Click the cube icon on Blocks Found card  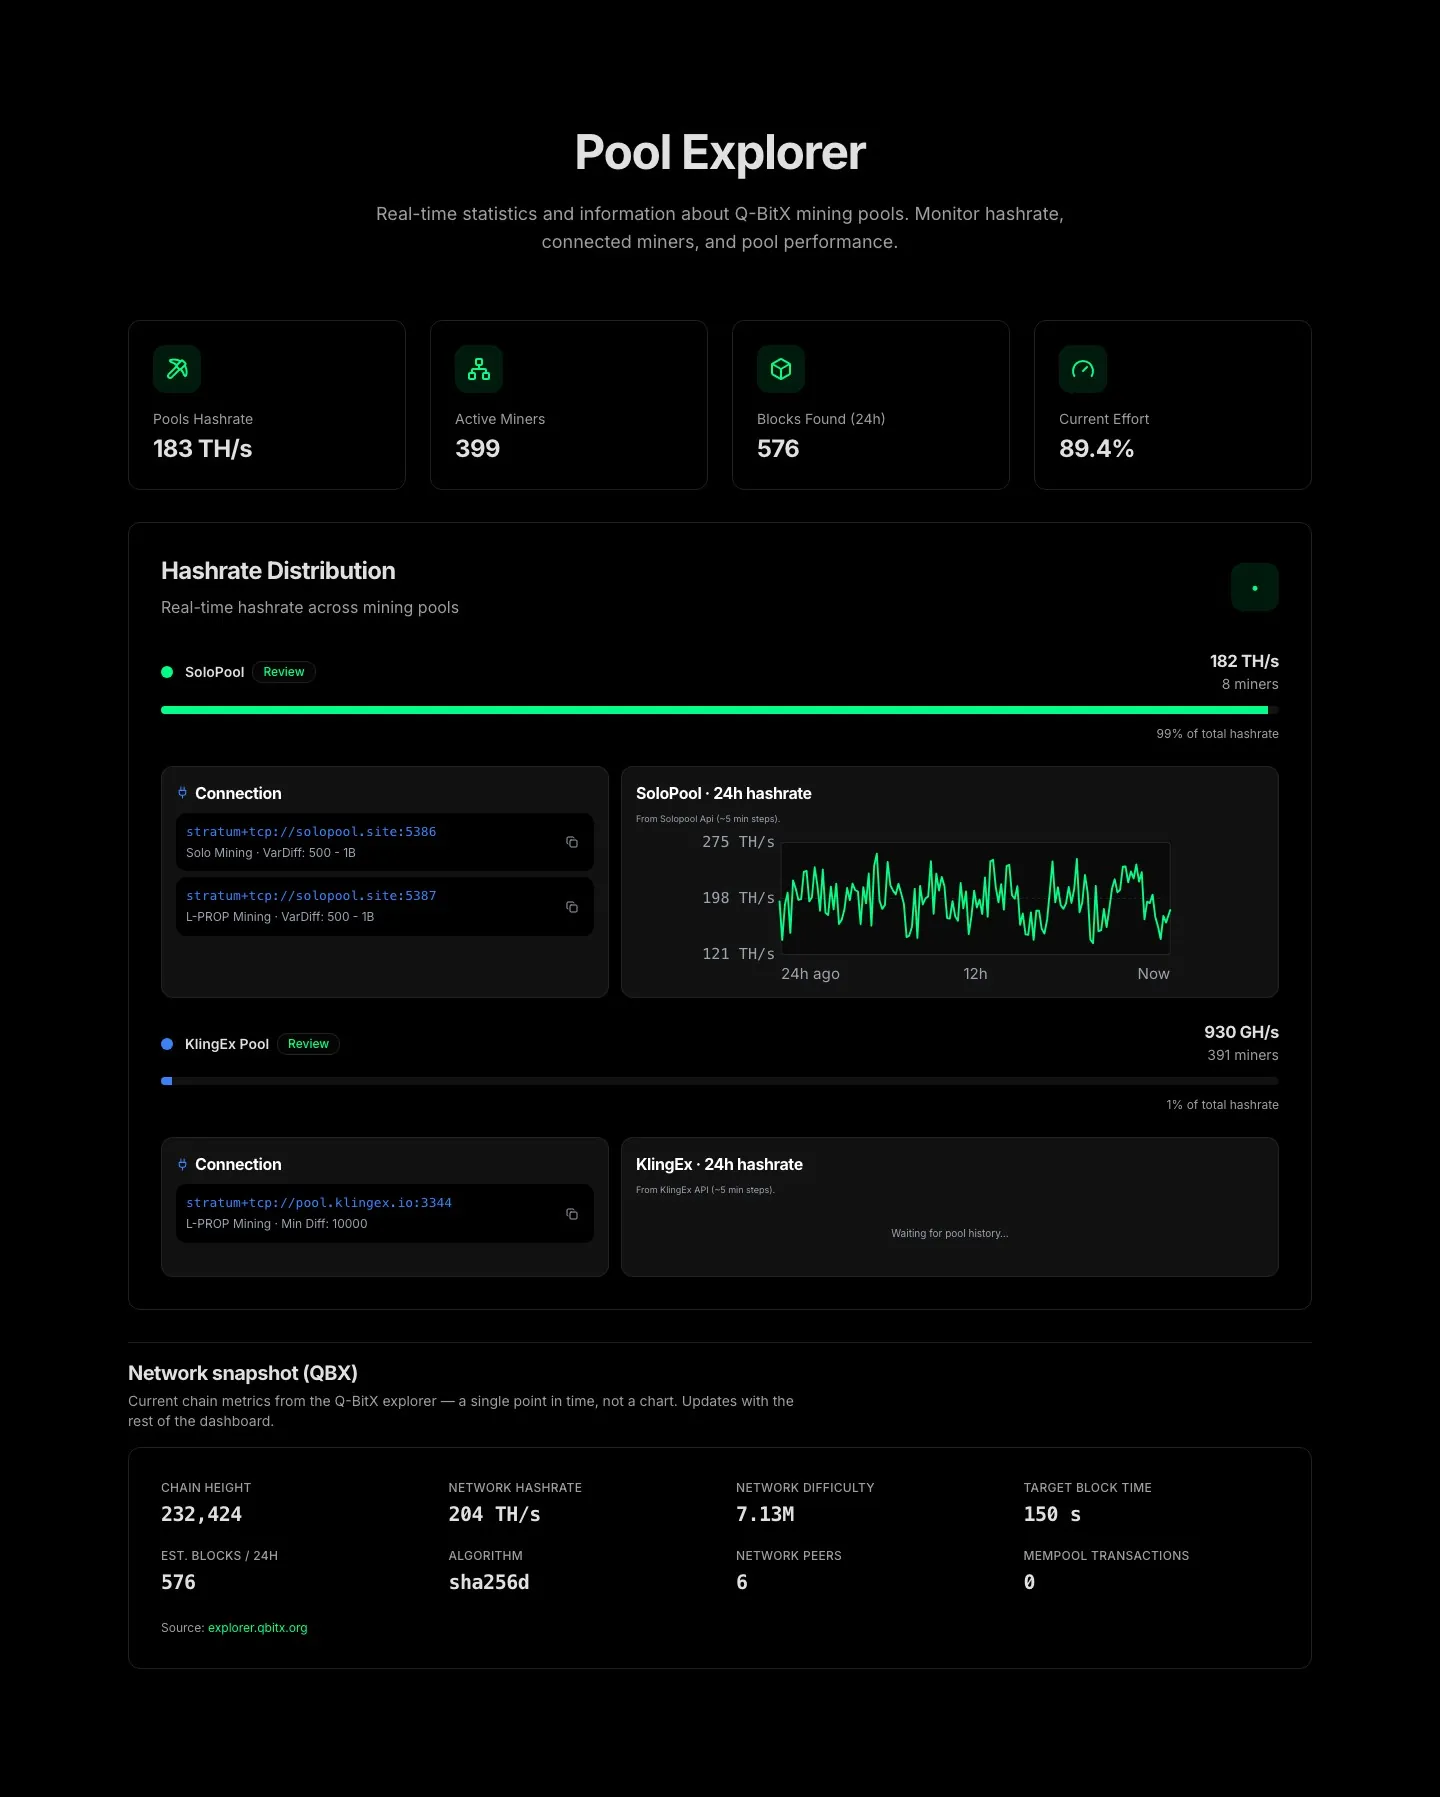click(781, 369)
